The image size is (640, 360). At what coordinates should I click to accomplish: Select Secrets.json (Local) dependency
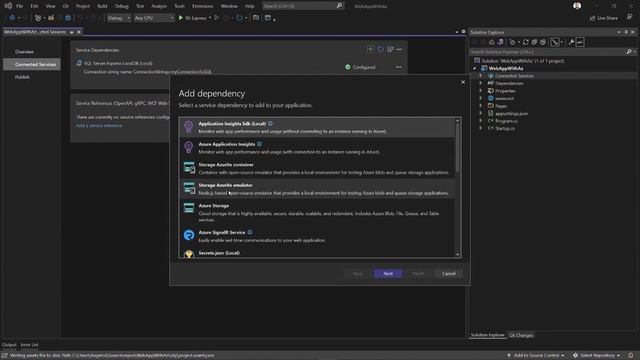pos(317,253)
